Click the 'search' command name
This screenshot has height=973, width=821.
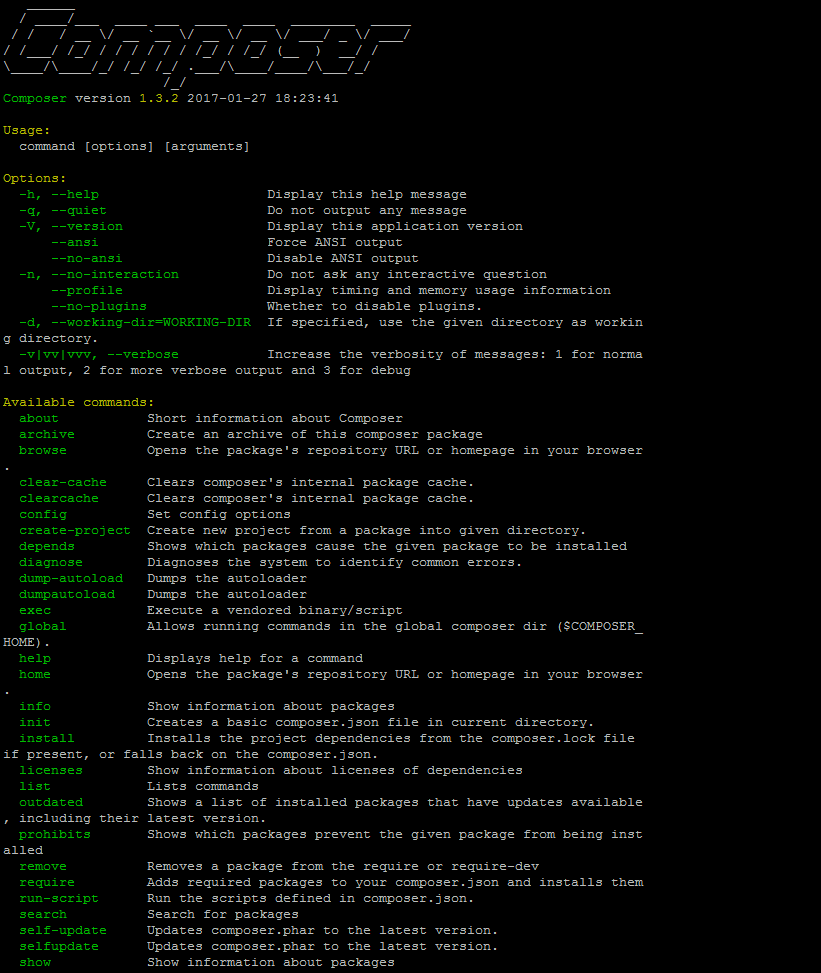43,915
